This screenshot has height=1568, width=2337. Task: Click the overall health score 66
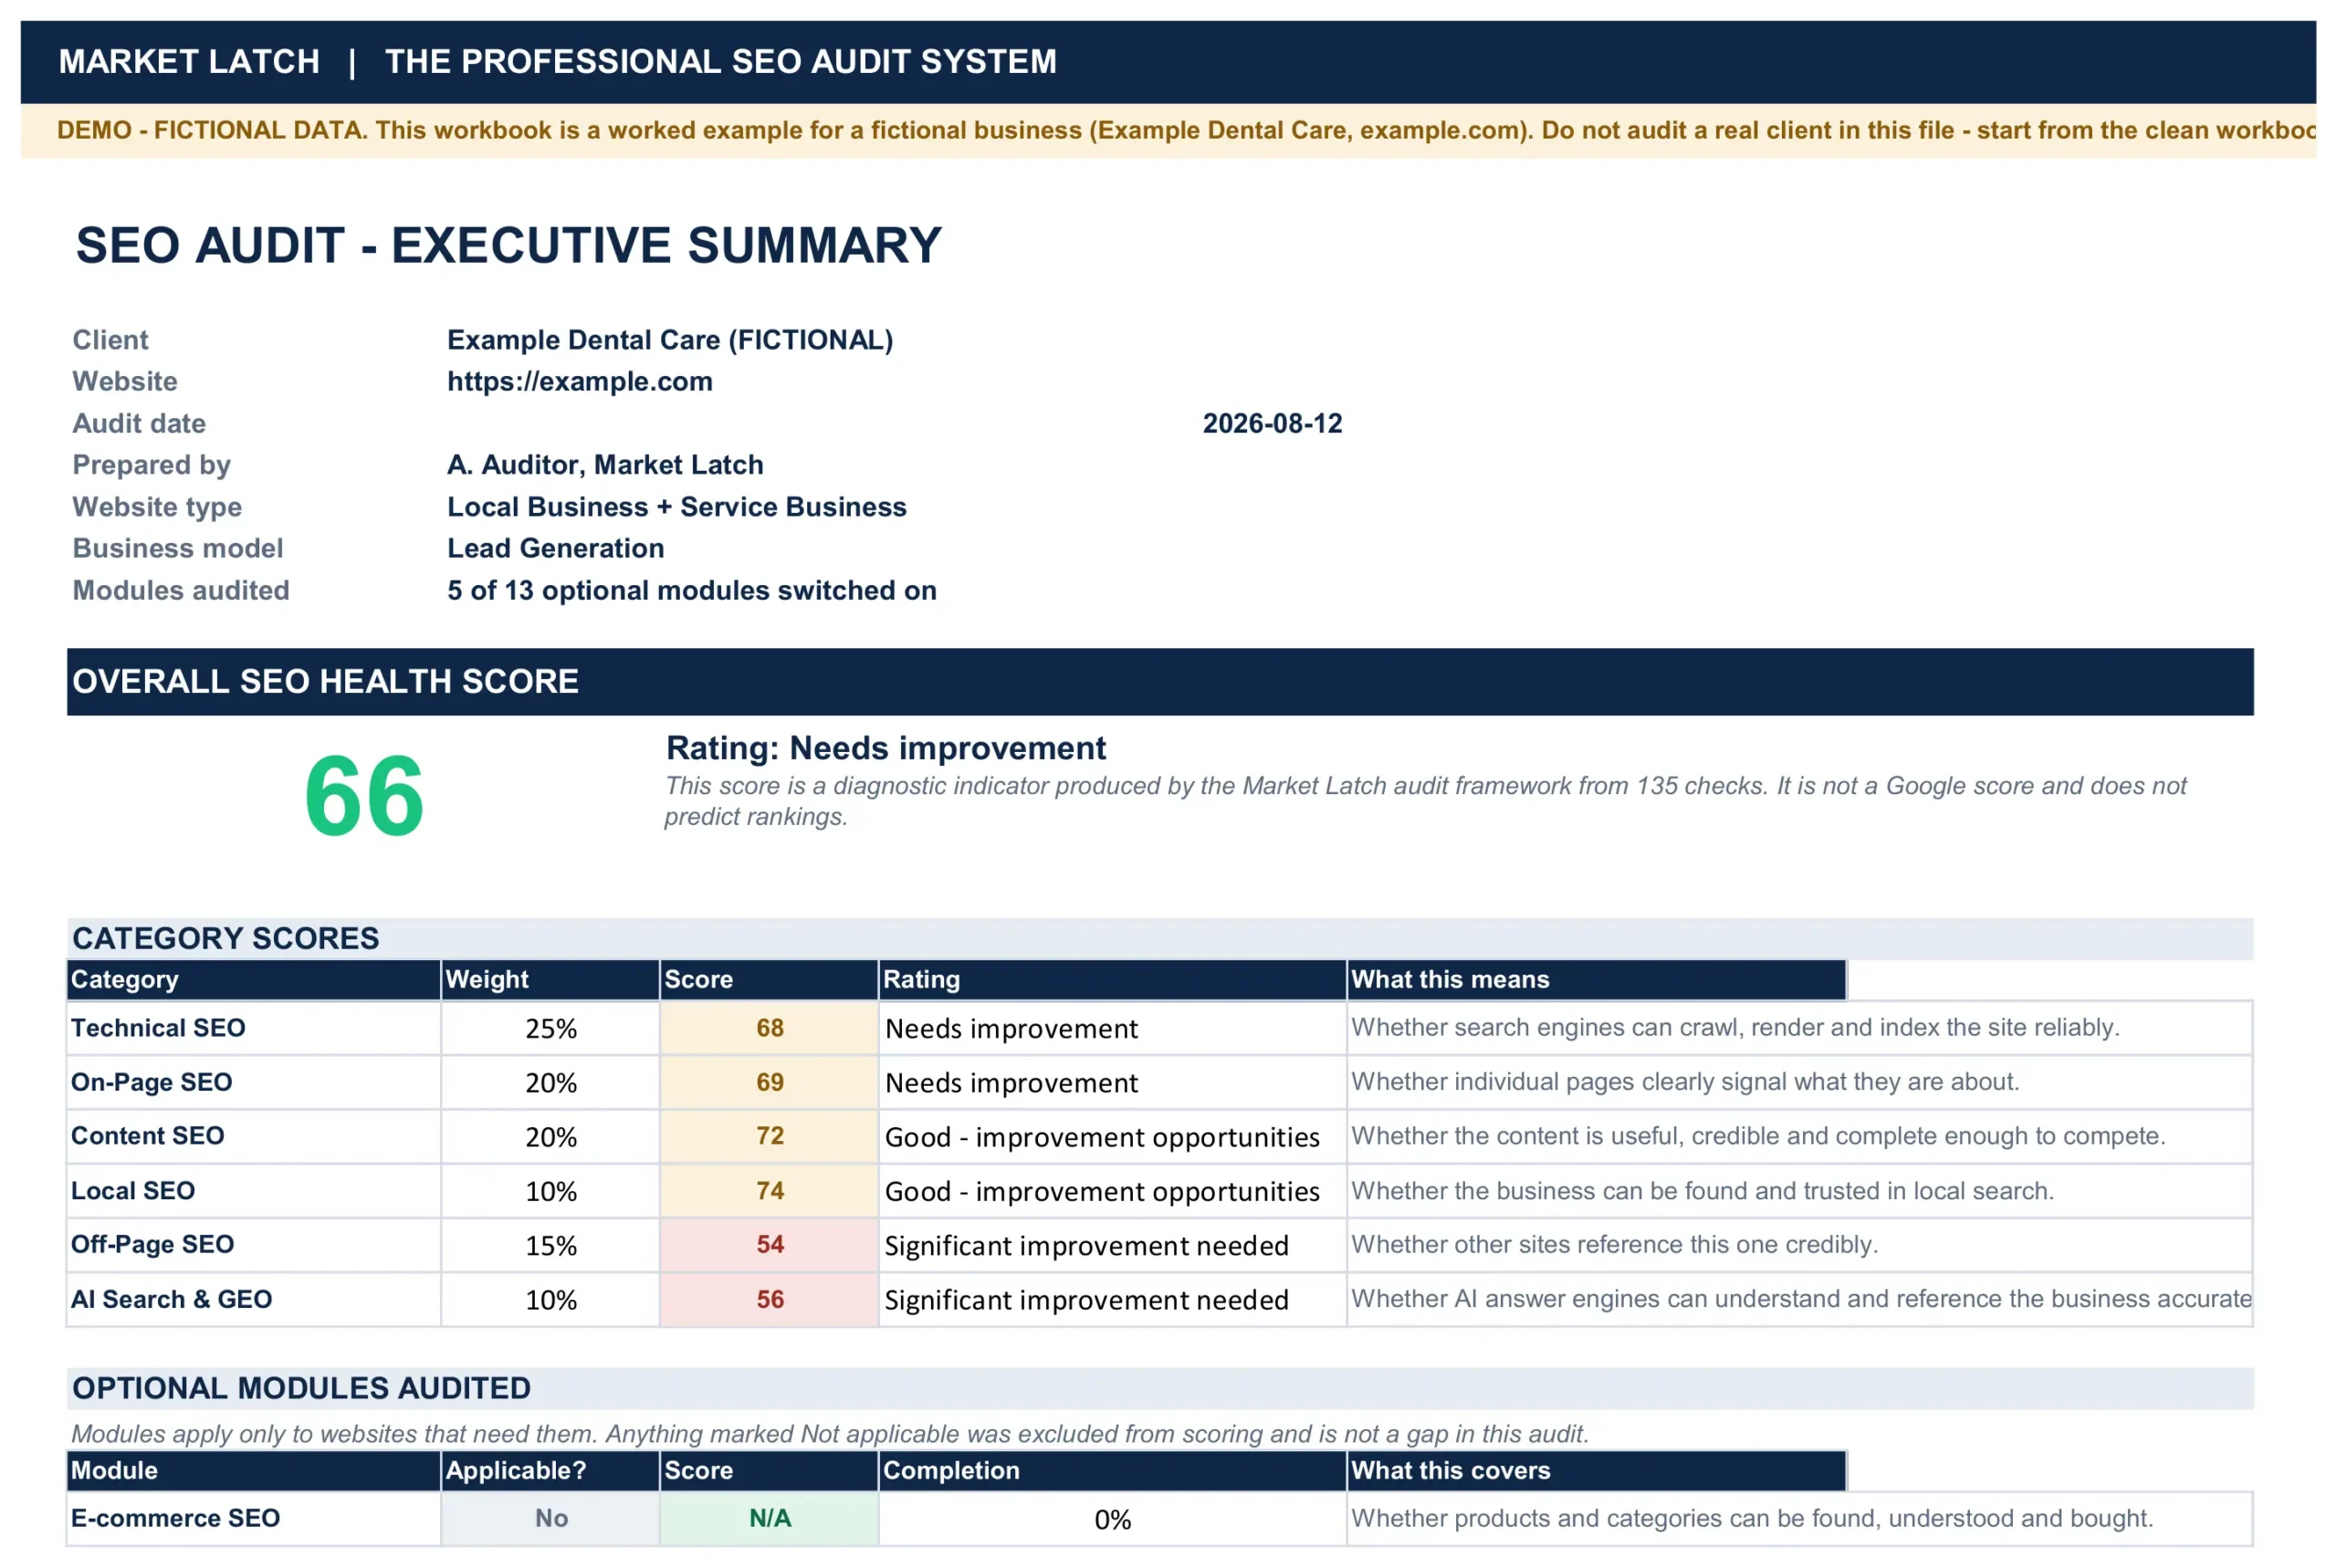click(x=364, y=796)
